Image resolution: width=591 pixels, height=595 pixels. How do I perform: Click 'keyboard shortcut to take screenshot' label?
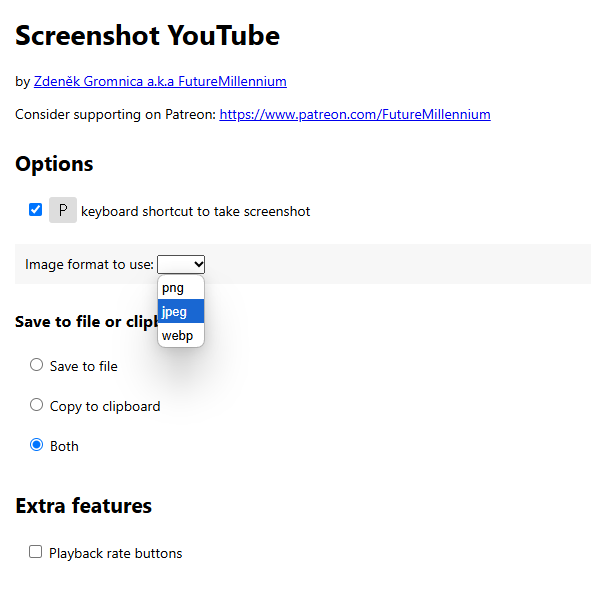pos(195,211)
